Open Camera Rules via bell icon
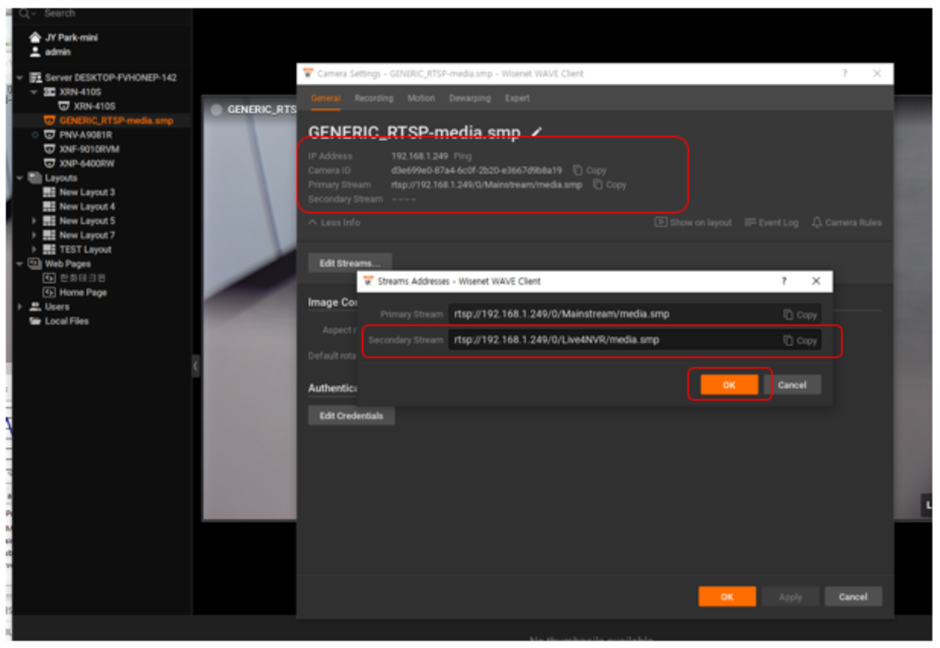Viewport: 940px width, 648px height. (846, 223)
